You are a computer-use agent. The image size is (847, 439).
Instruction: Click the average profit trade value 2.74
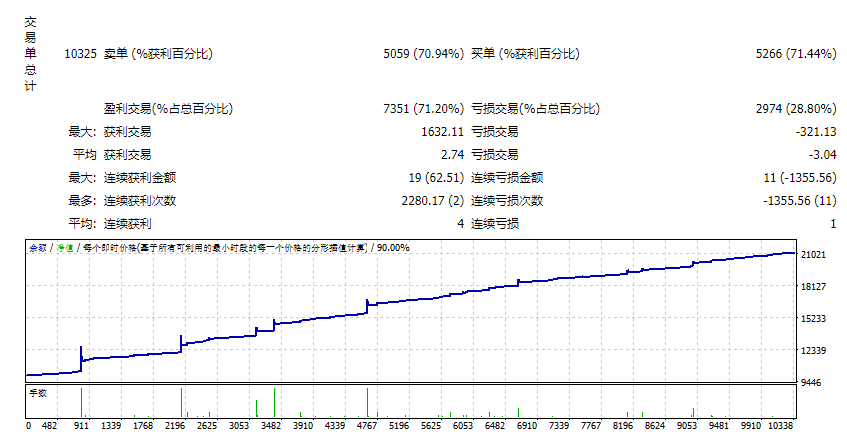(x=452, y=155)
